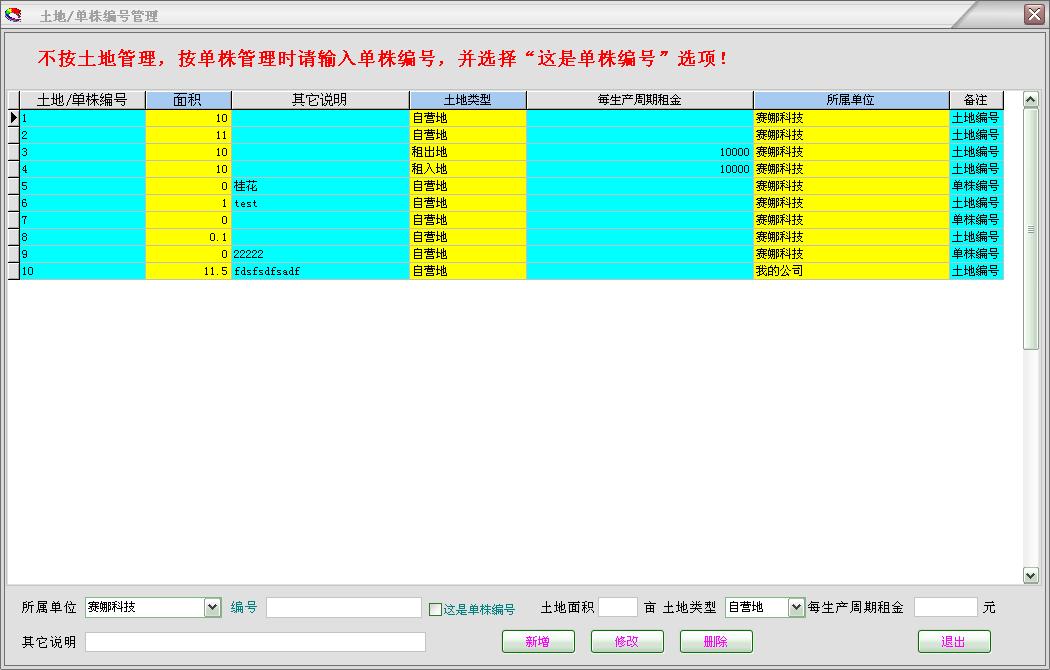Click the 修改 button to edit

click(x=627, y=641)
